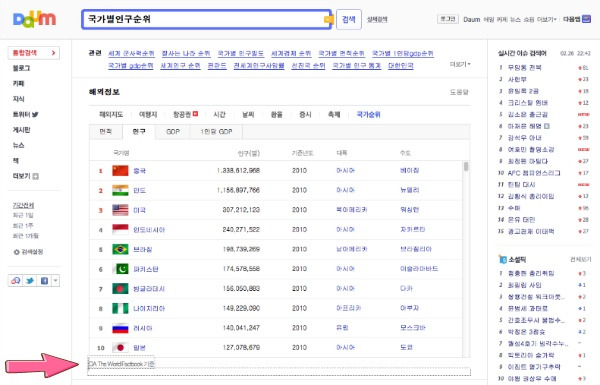Click the China flag icon
600x385 pixels.
pos(120,171)
